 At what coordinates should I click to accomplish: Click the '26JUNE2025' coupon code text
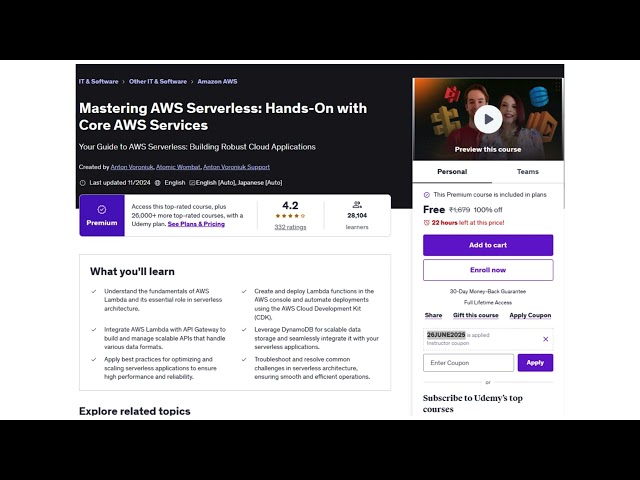tap(446, 335)
